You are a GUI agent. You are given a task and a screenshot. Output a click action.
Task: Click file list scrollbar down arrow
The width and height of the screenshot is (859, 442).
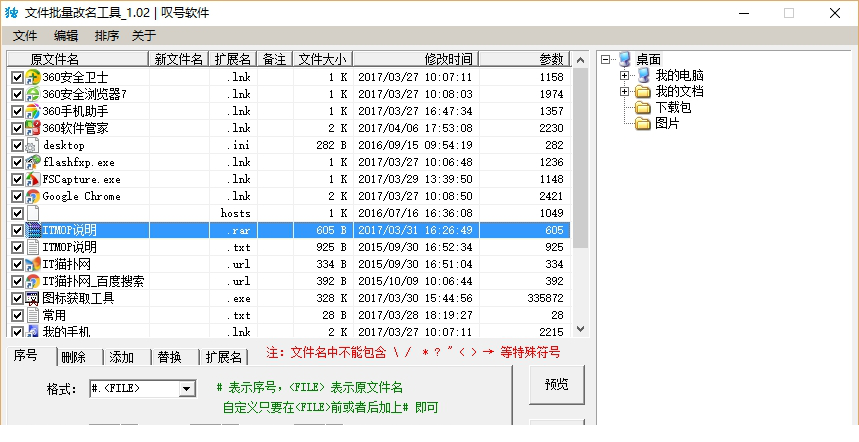581,329
